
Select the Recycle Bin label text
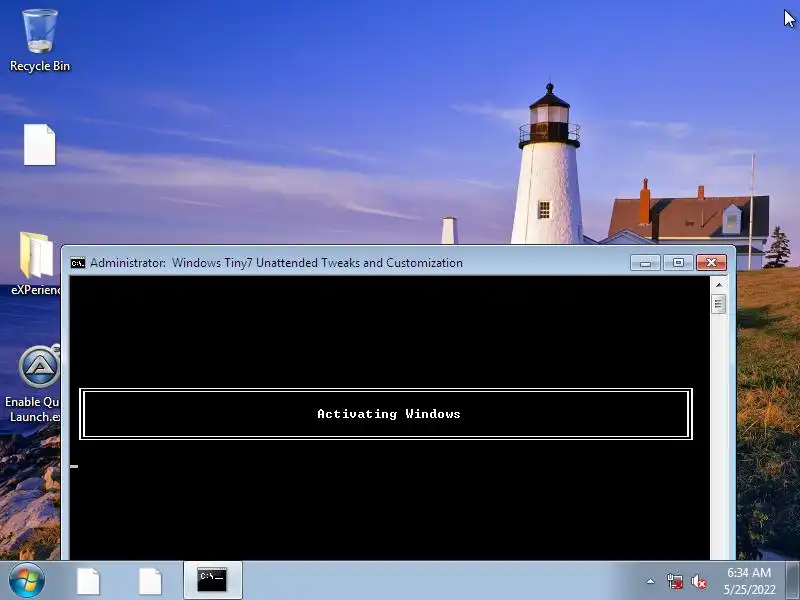coord(40,66)
